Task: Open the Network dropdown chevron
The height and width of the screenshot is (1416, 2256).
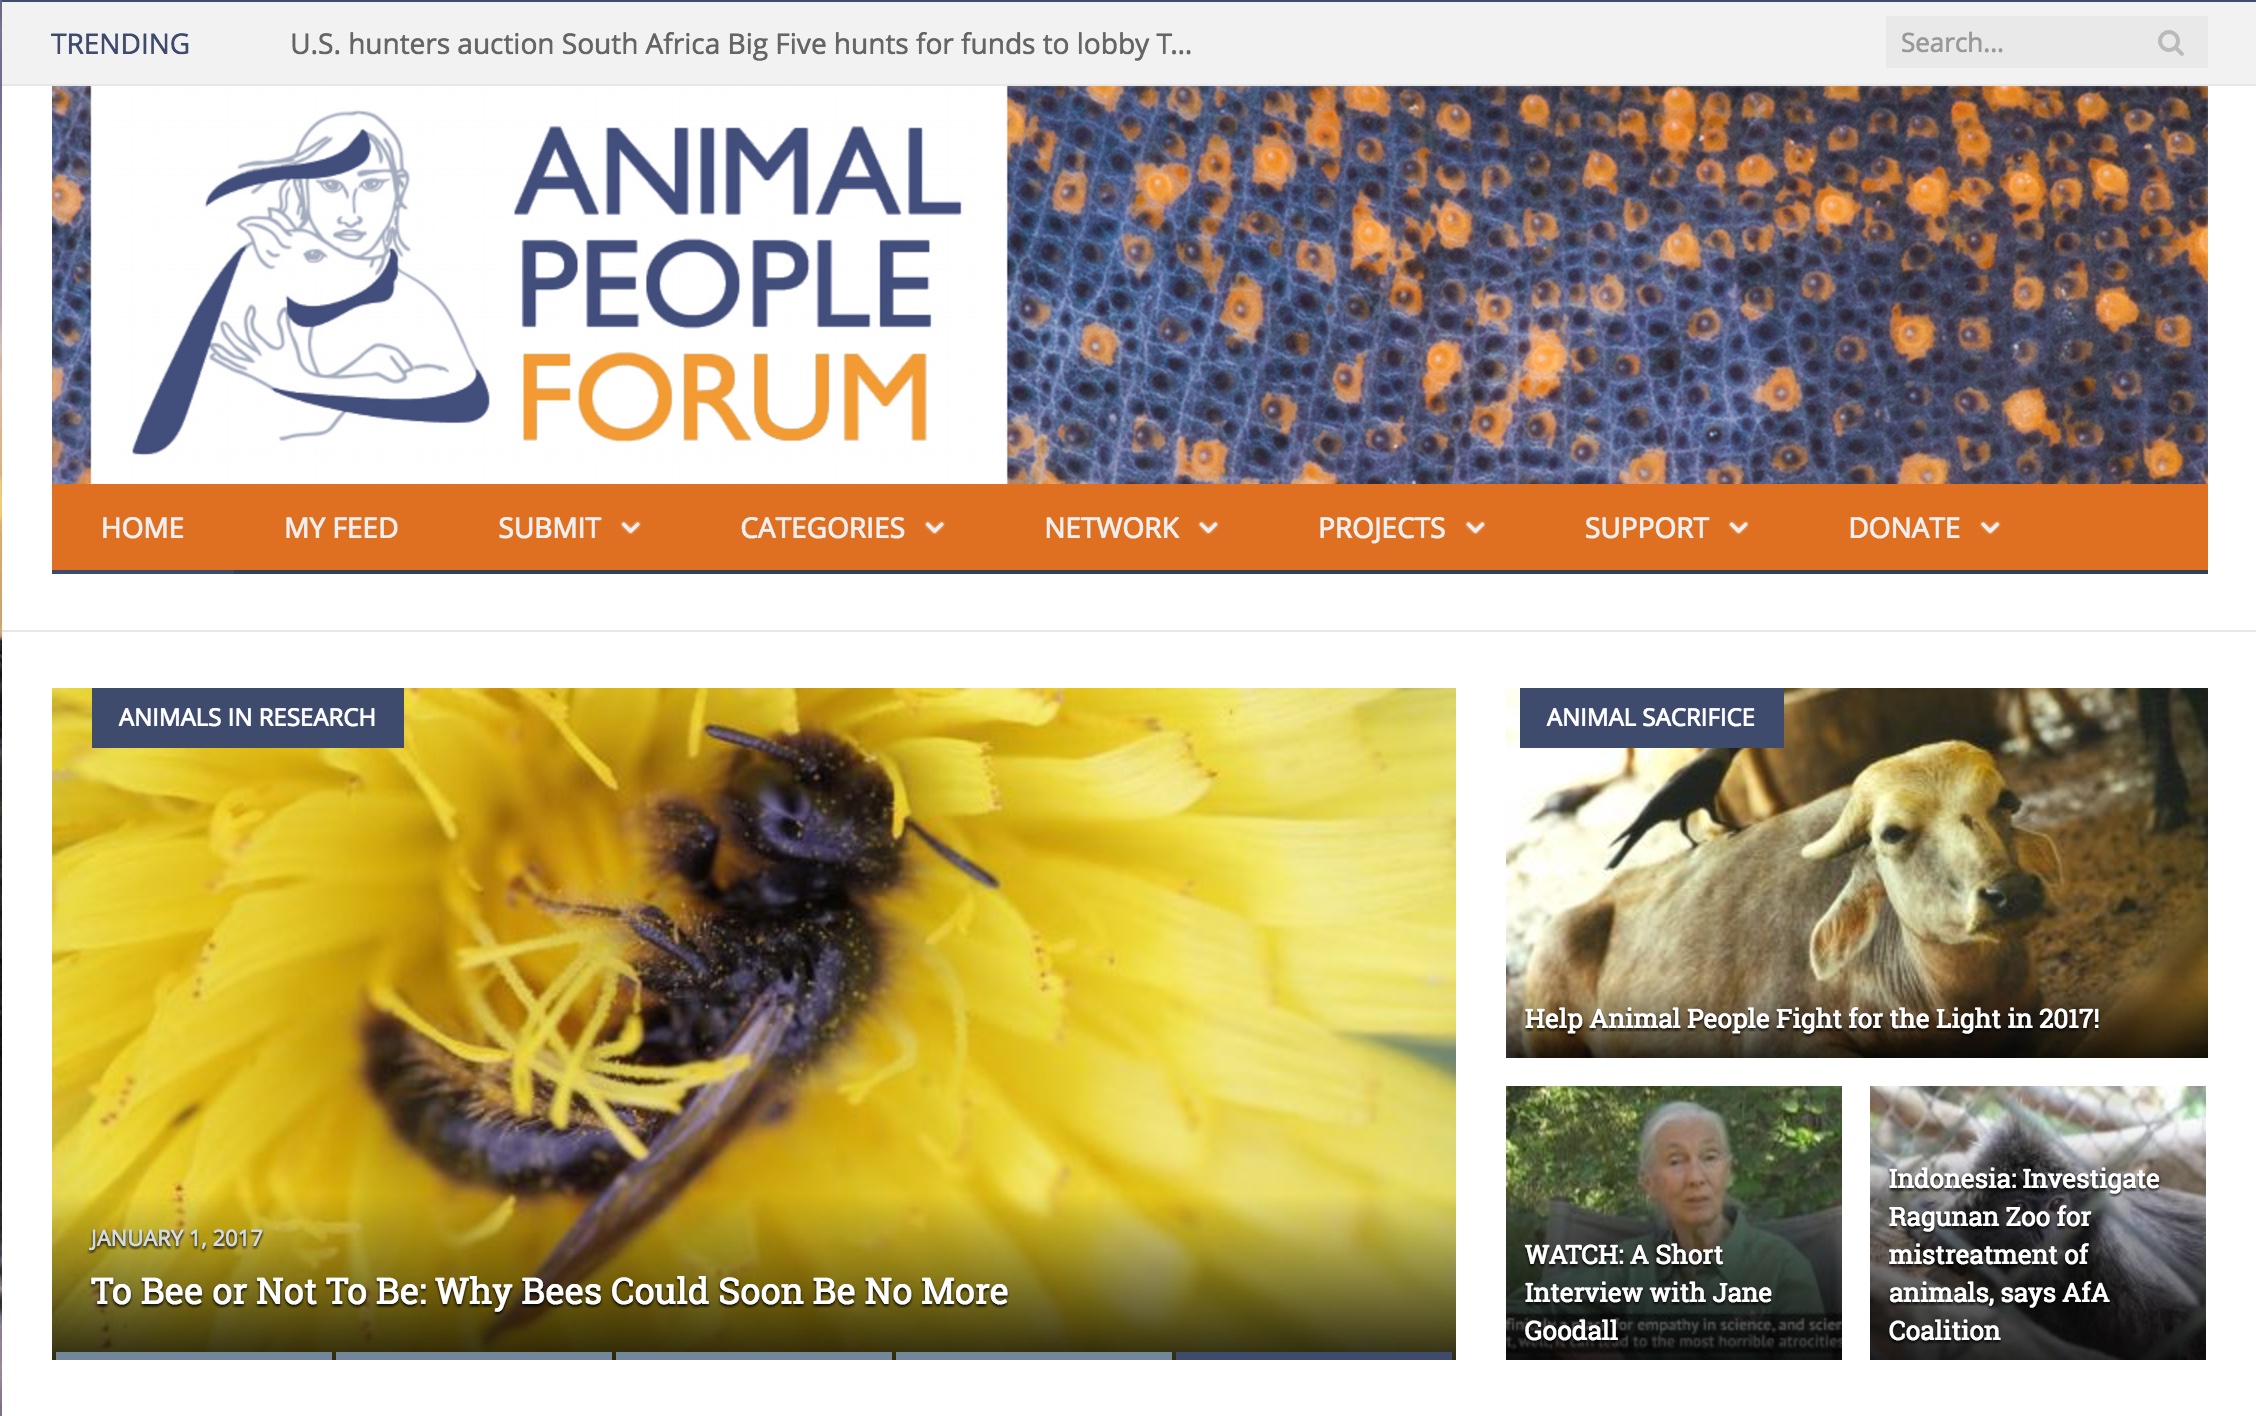Action: 1208,528
